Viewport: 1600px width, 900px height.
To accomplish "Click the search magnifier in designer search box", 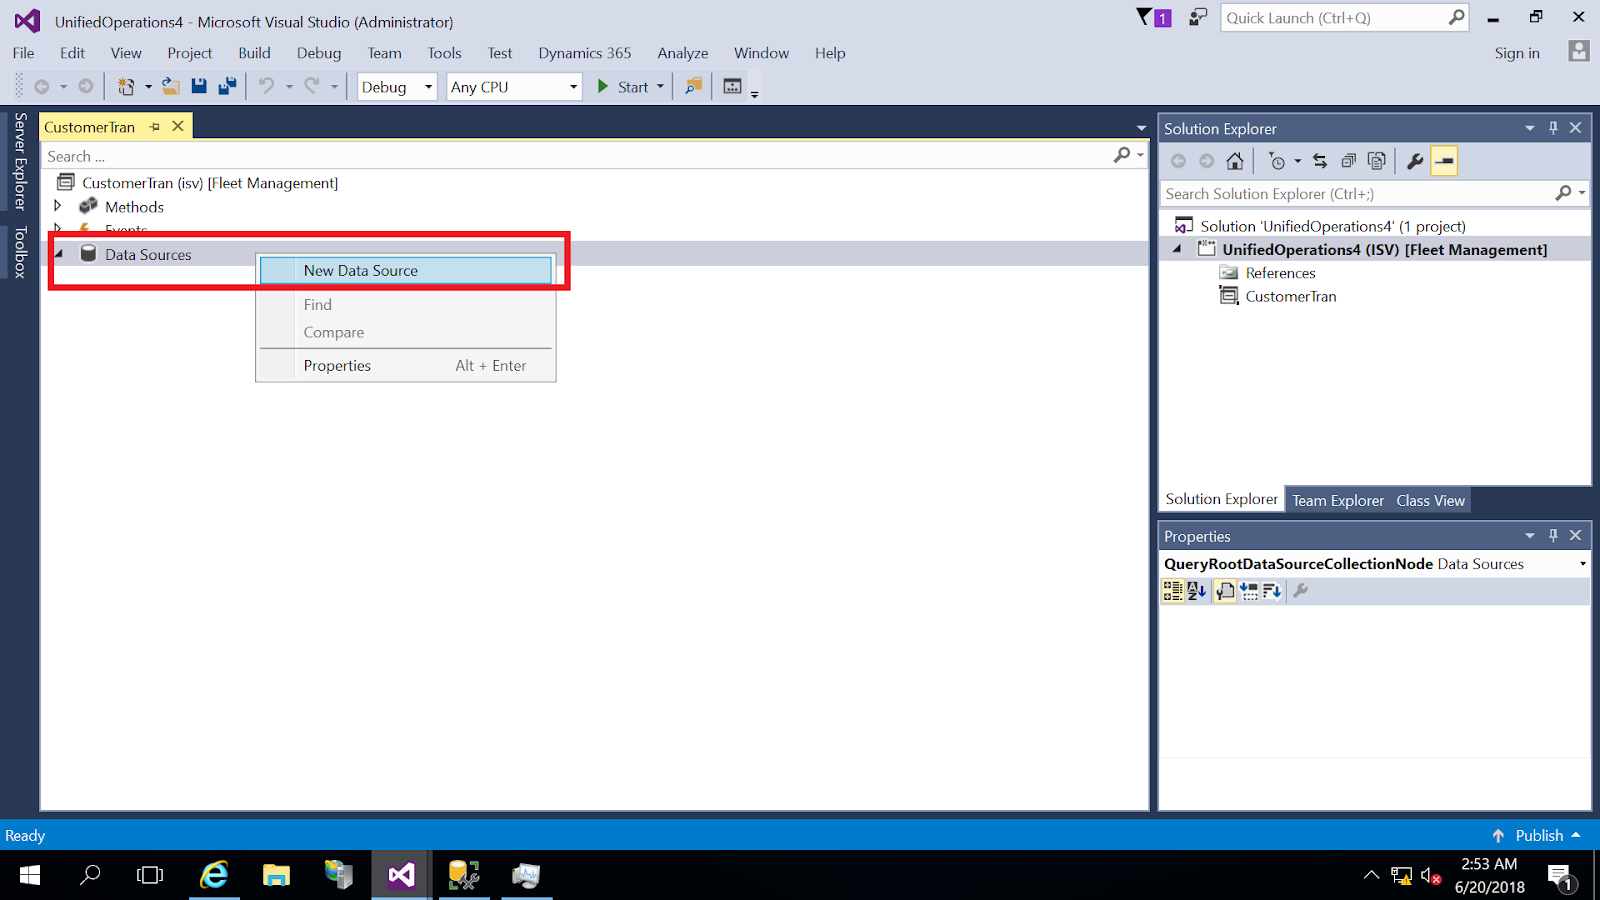I will pyautogui.click(x=1122, y=155).
